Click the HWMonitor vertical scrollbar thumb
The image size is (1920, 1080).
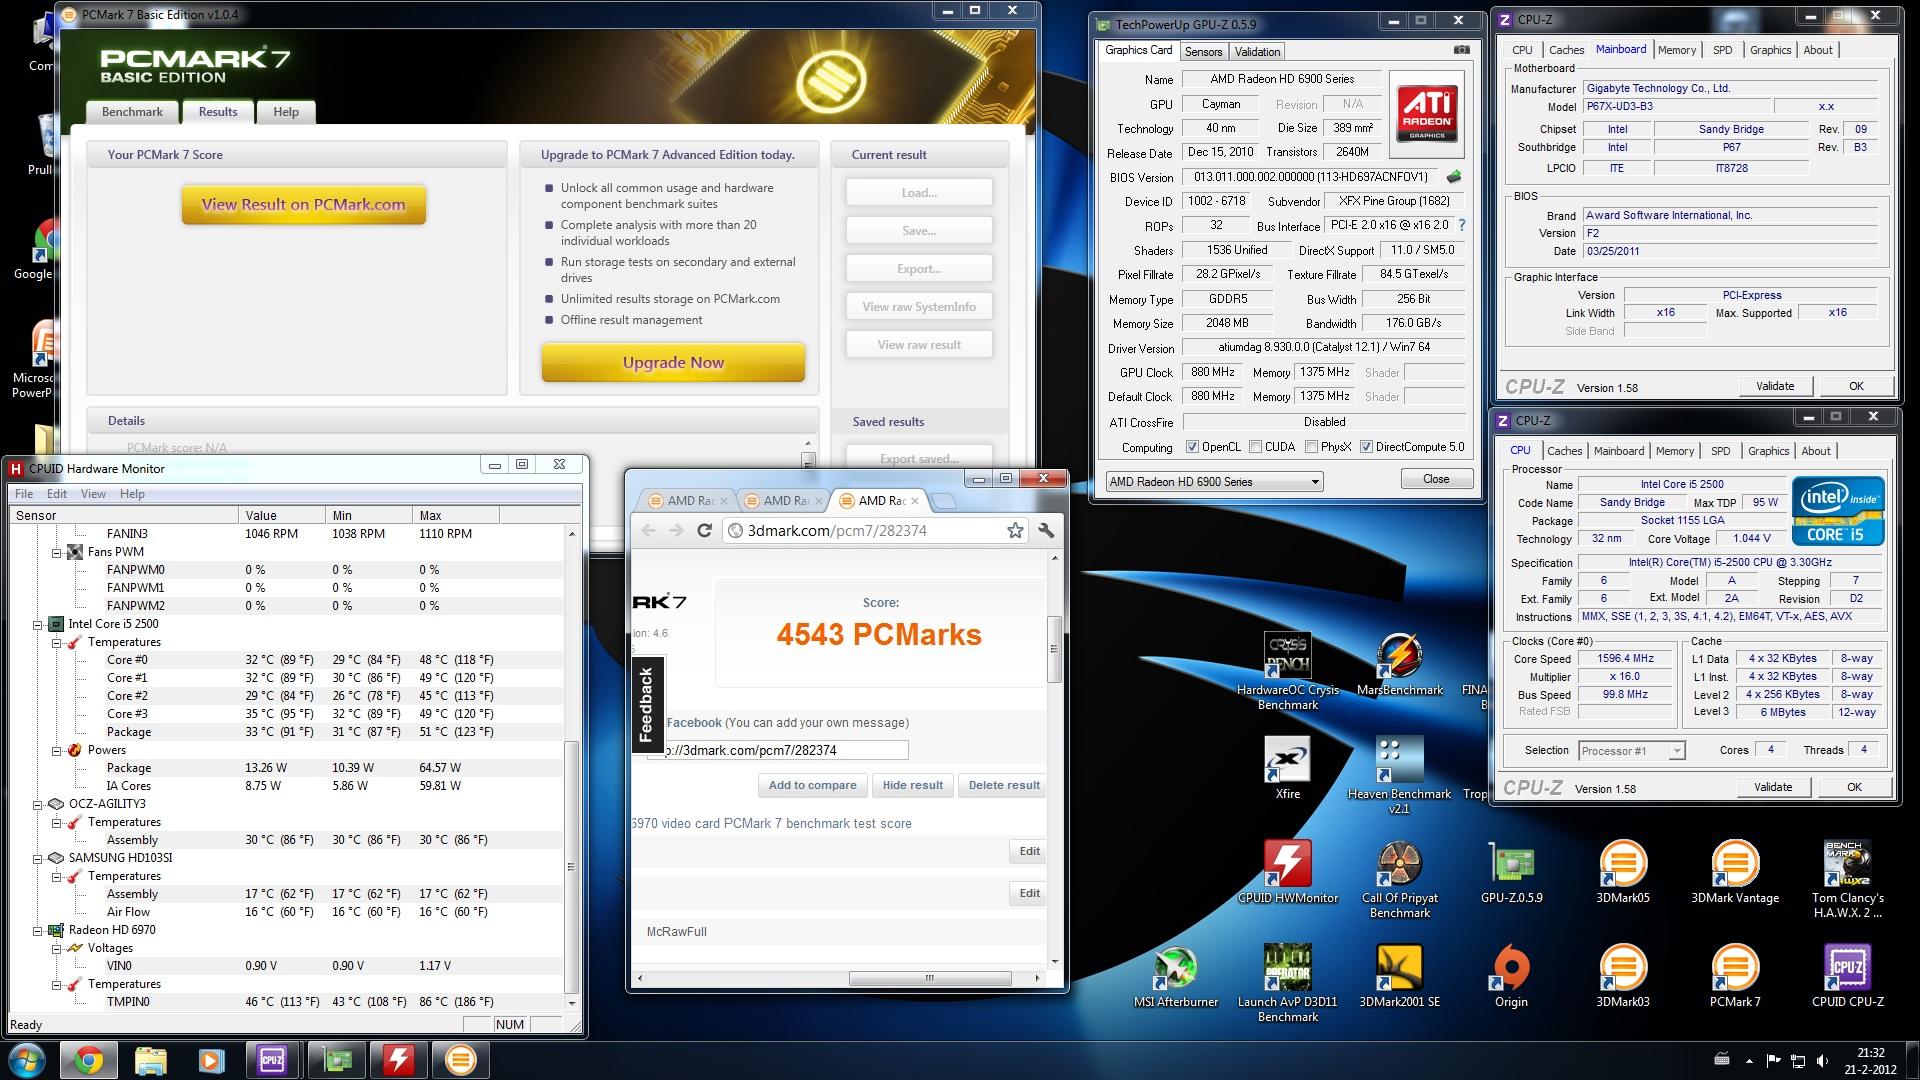coord(572,867)
